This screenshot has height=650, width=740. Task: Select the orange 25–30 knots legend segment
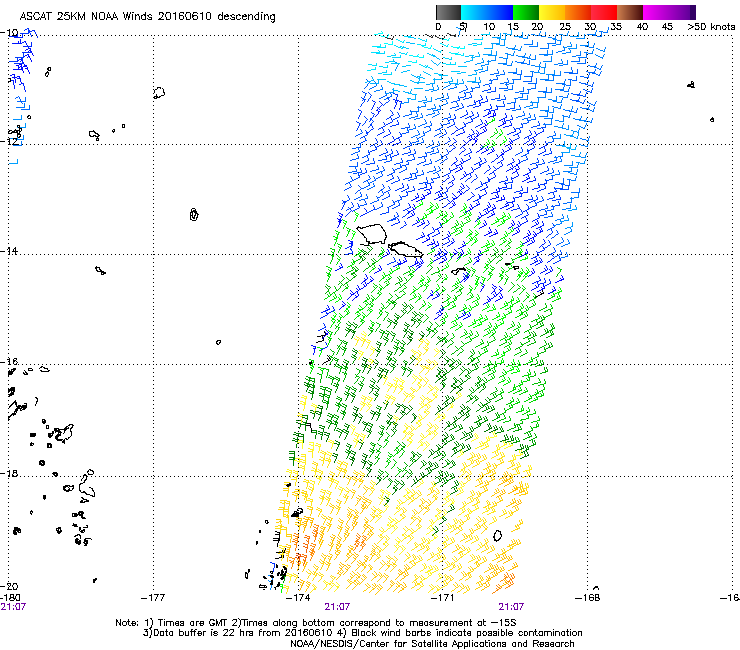pyautogui.click(x=578, y=12)
